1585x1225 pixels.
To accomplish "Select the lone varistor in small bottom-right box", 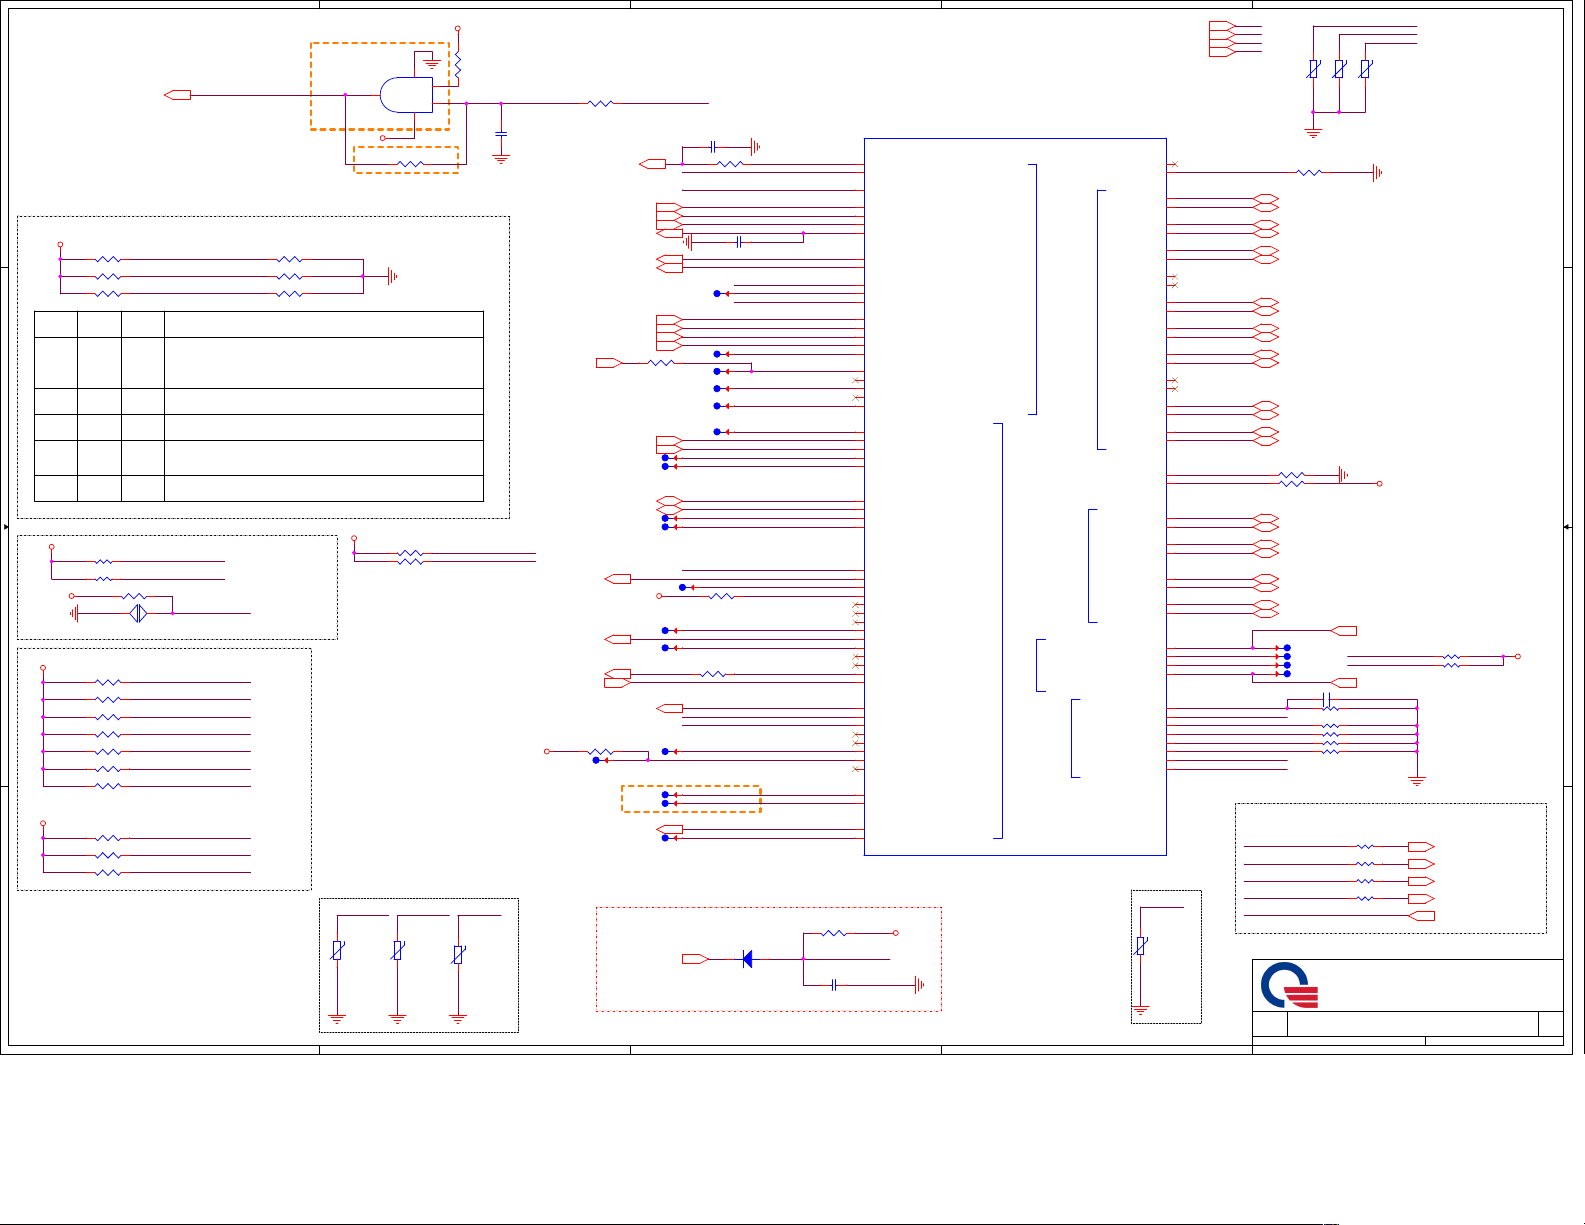I will pos(1141,945).
